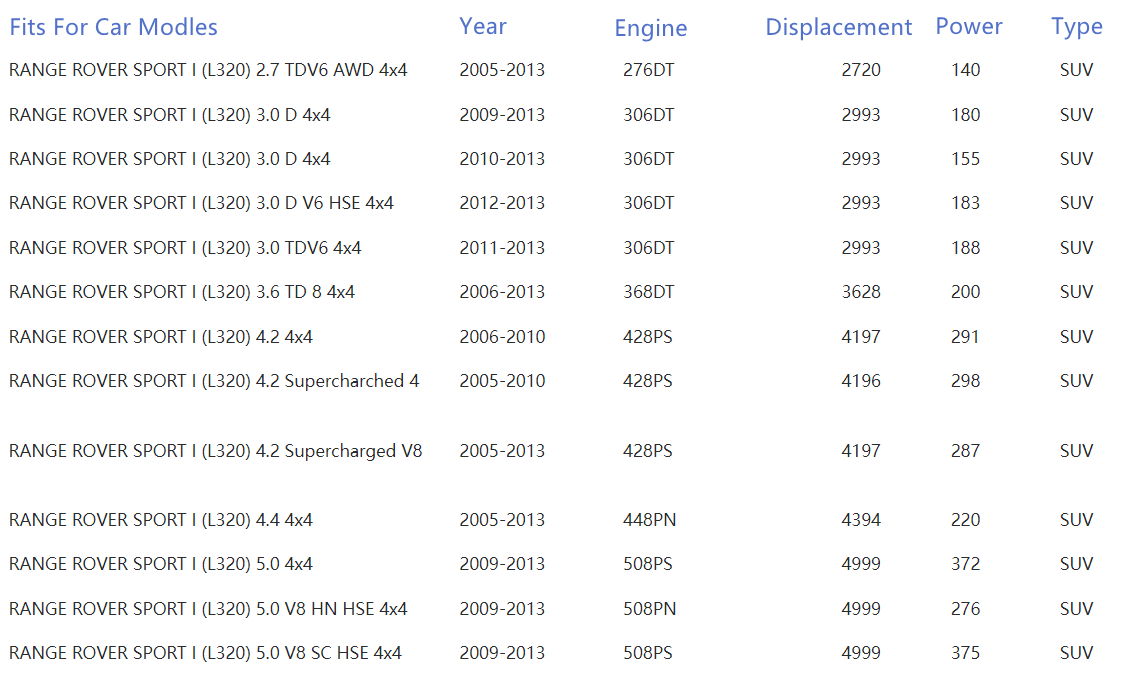Select the 368DT engine code cell
1130x683 pixels.
click(648, 292)
